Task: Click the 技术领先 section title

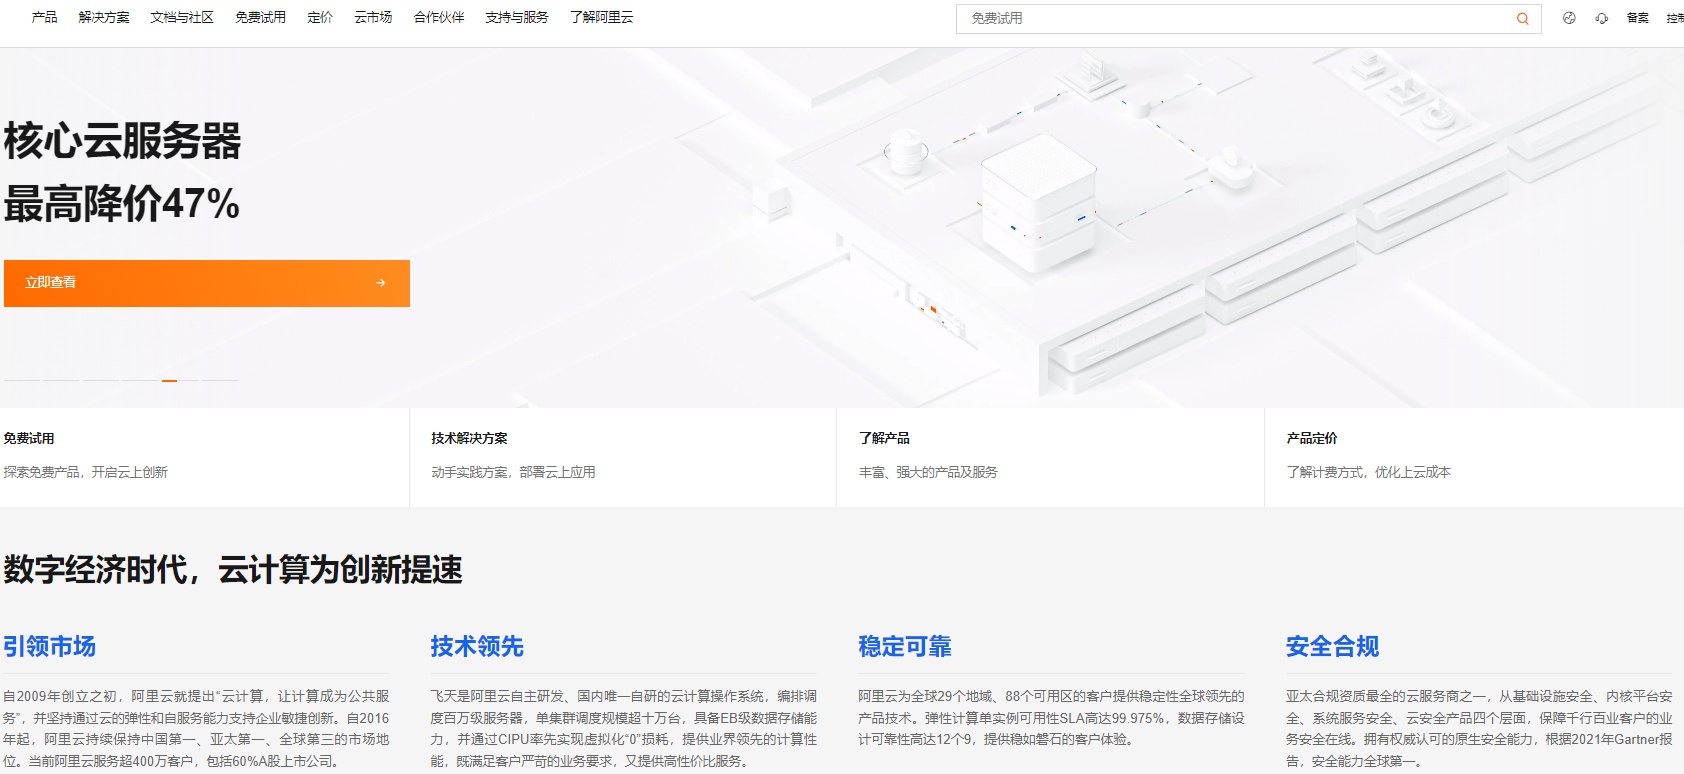Action: coord(477,646)
